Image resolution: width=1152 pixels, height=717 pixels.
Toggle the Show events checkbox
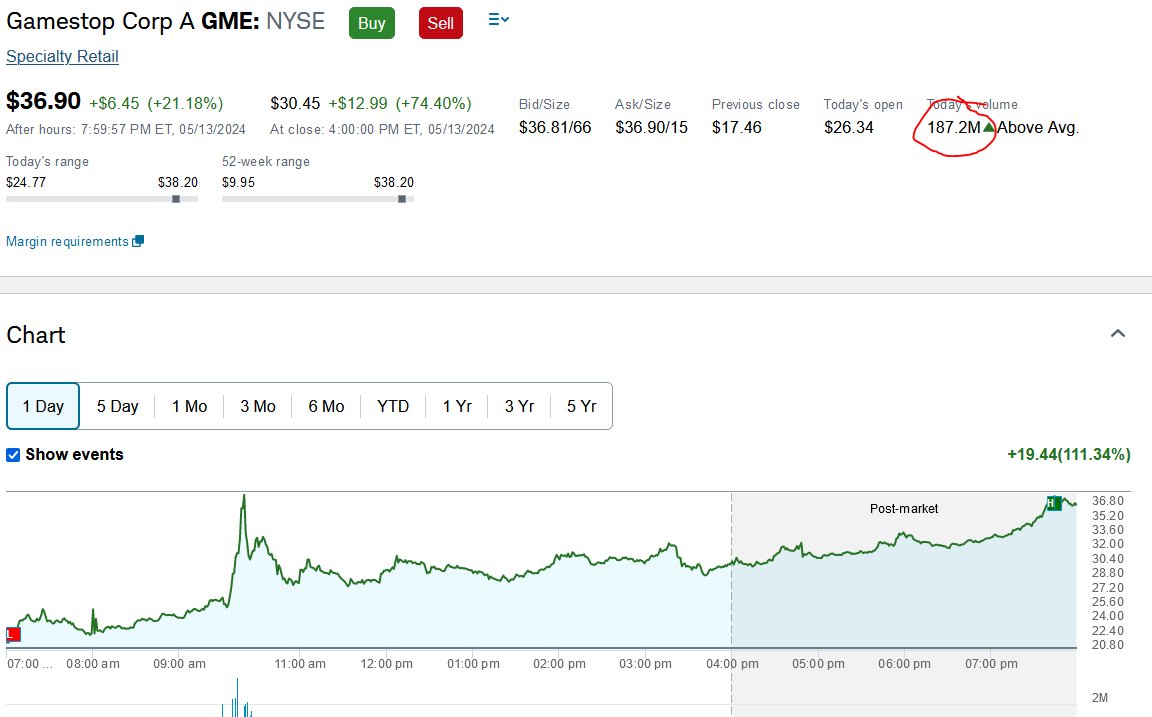coord(13,455)
